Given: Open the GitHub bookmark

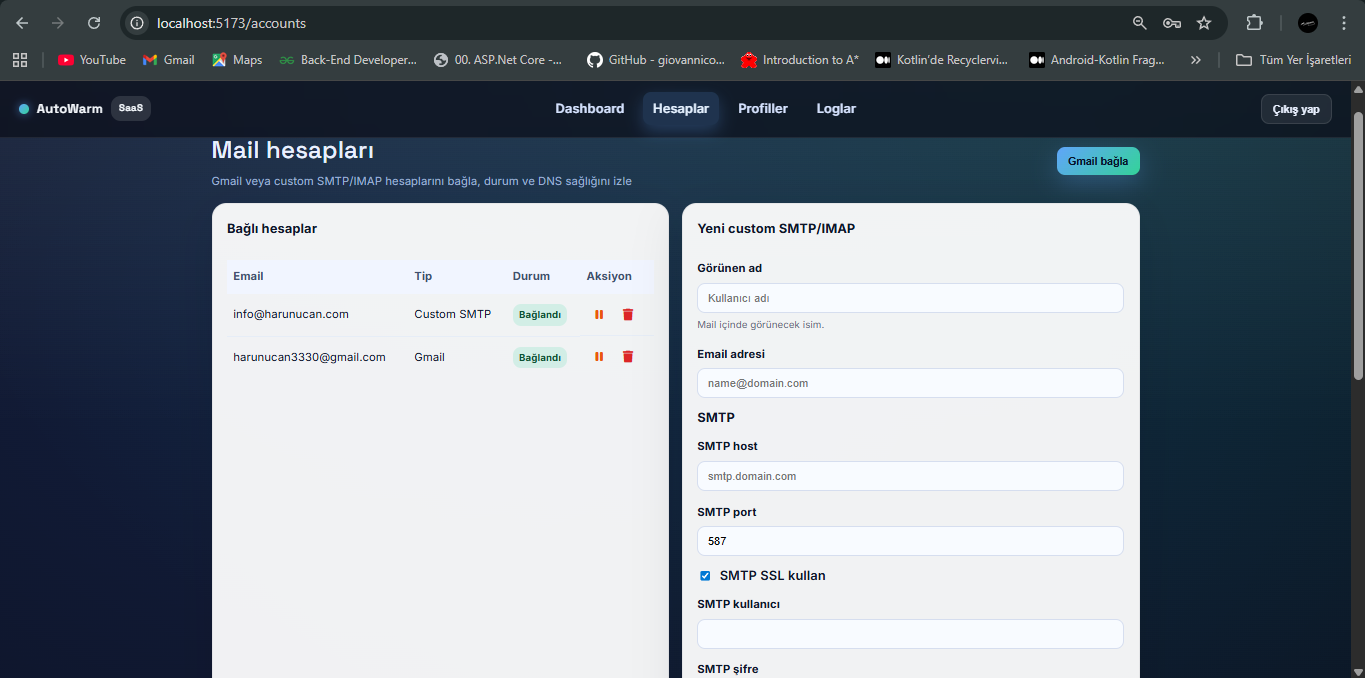Looking at the screenshot, I should [656, 60].
